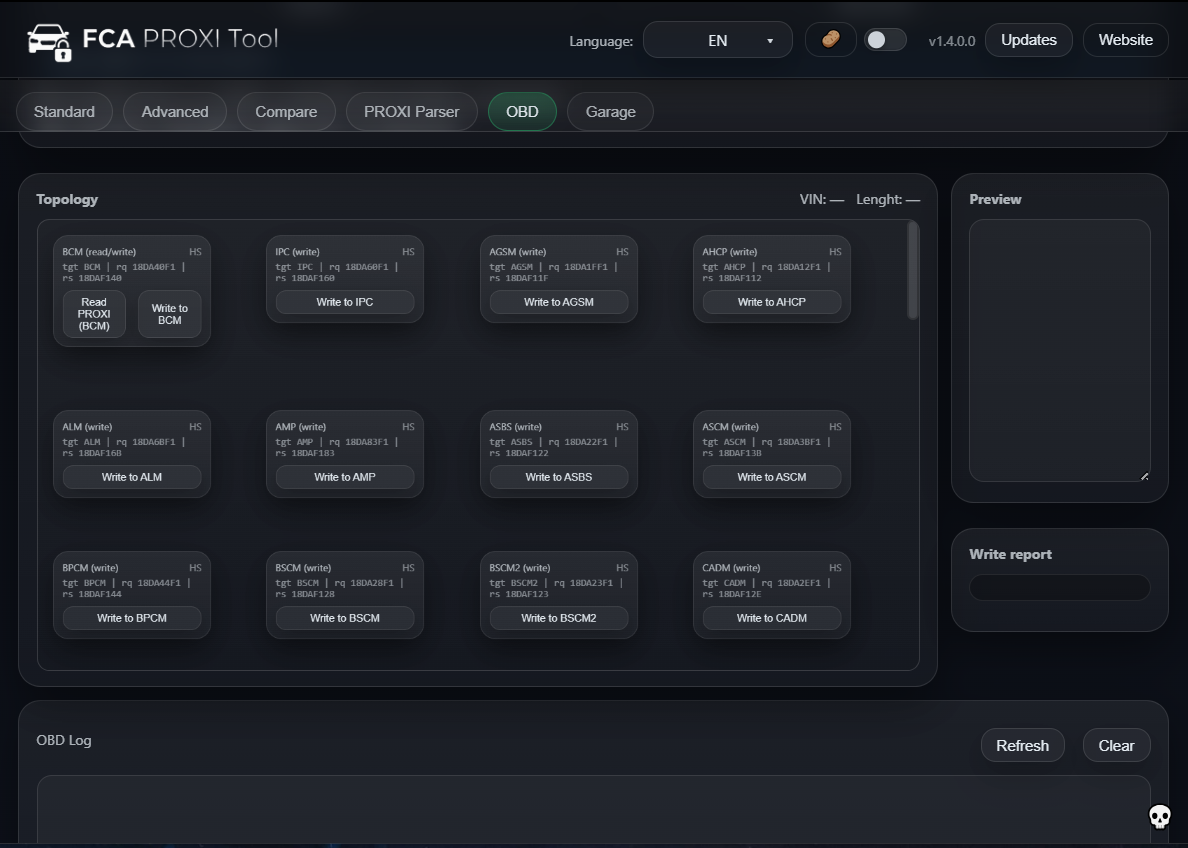Image resolution: width=1188 pixels, height=848 pixels.
Task: Refresh the OBD Log
Action: click(x=1022, y=744)
